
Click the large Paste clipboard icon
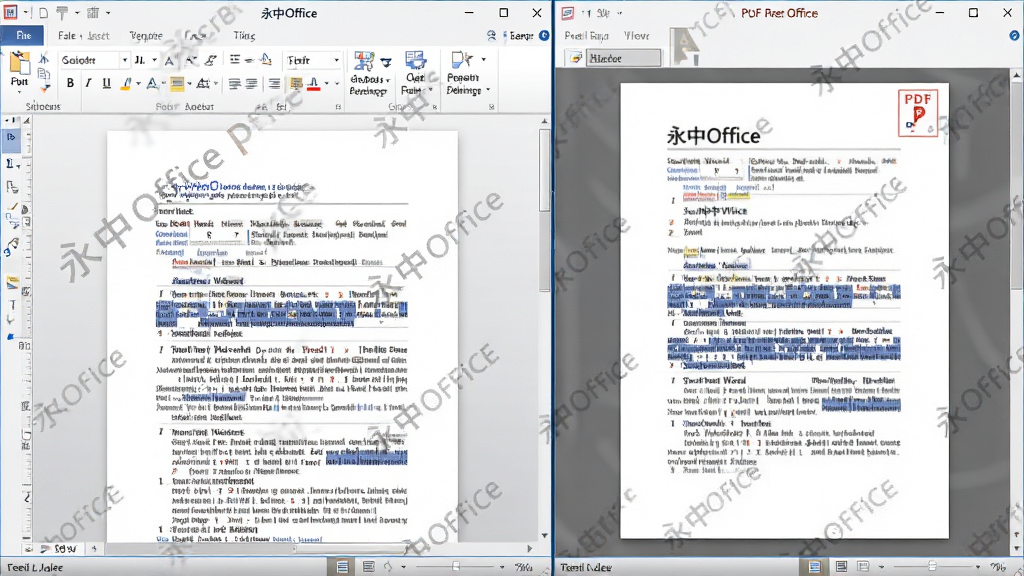(x=20, y=63)
